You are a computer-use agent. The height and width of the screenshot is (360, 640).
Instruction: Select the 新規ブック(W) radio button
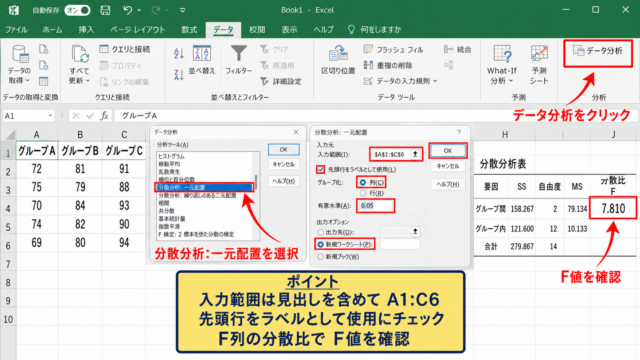point(320,257)
